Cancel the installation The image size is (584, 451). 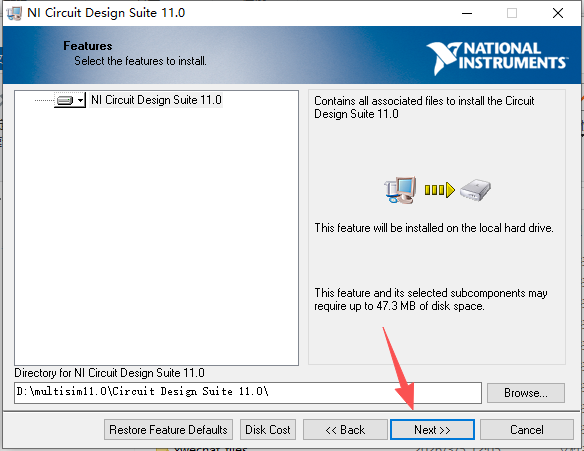pyautogui.click(x=527, y=430)
